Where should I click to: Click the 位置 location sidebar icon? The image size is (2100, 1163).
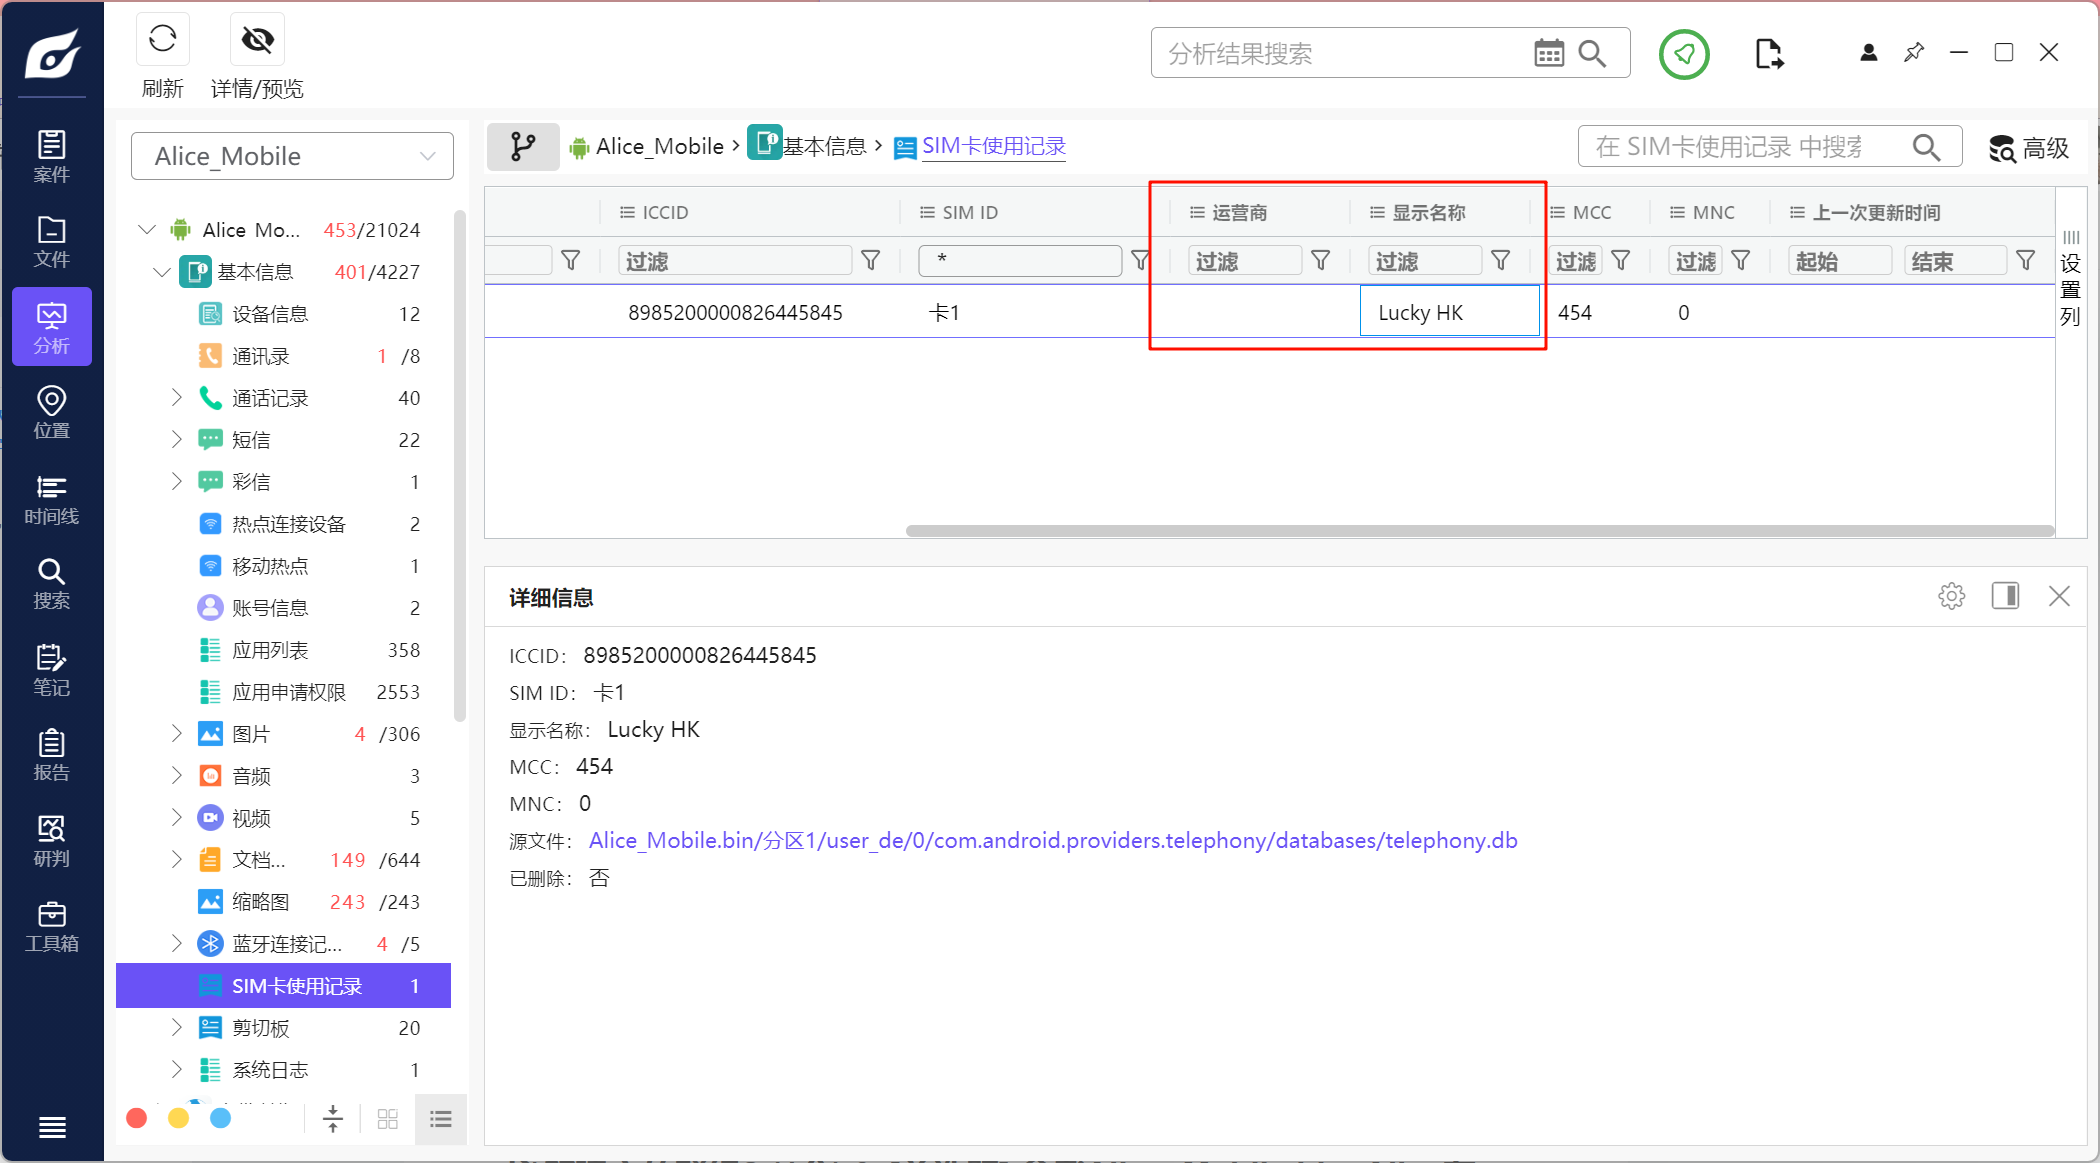[x=51, y=412]
